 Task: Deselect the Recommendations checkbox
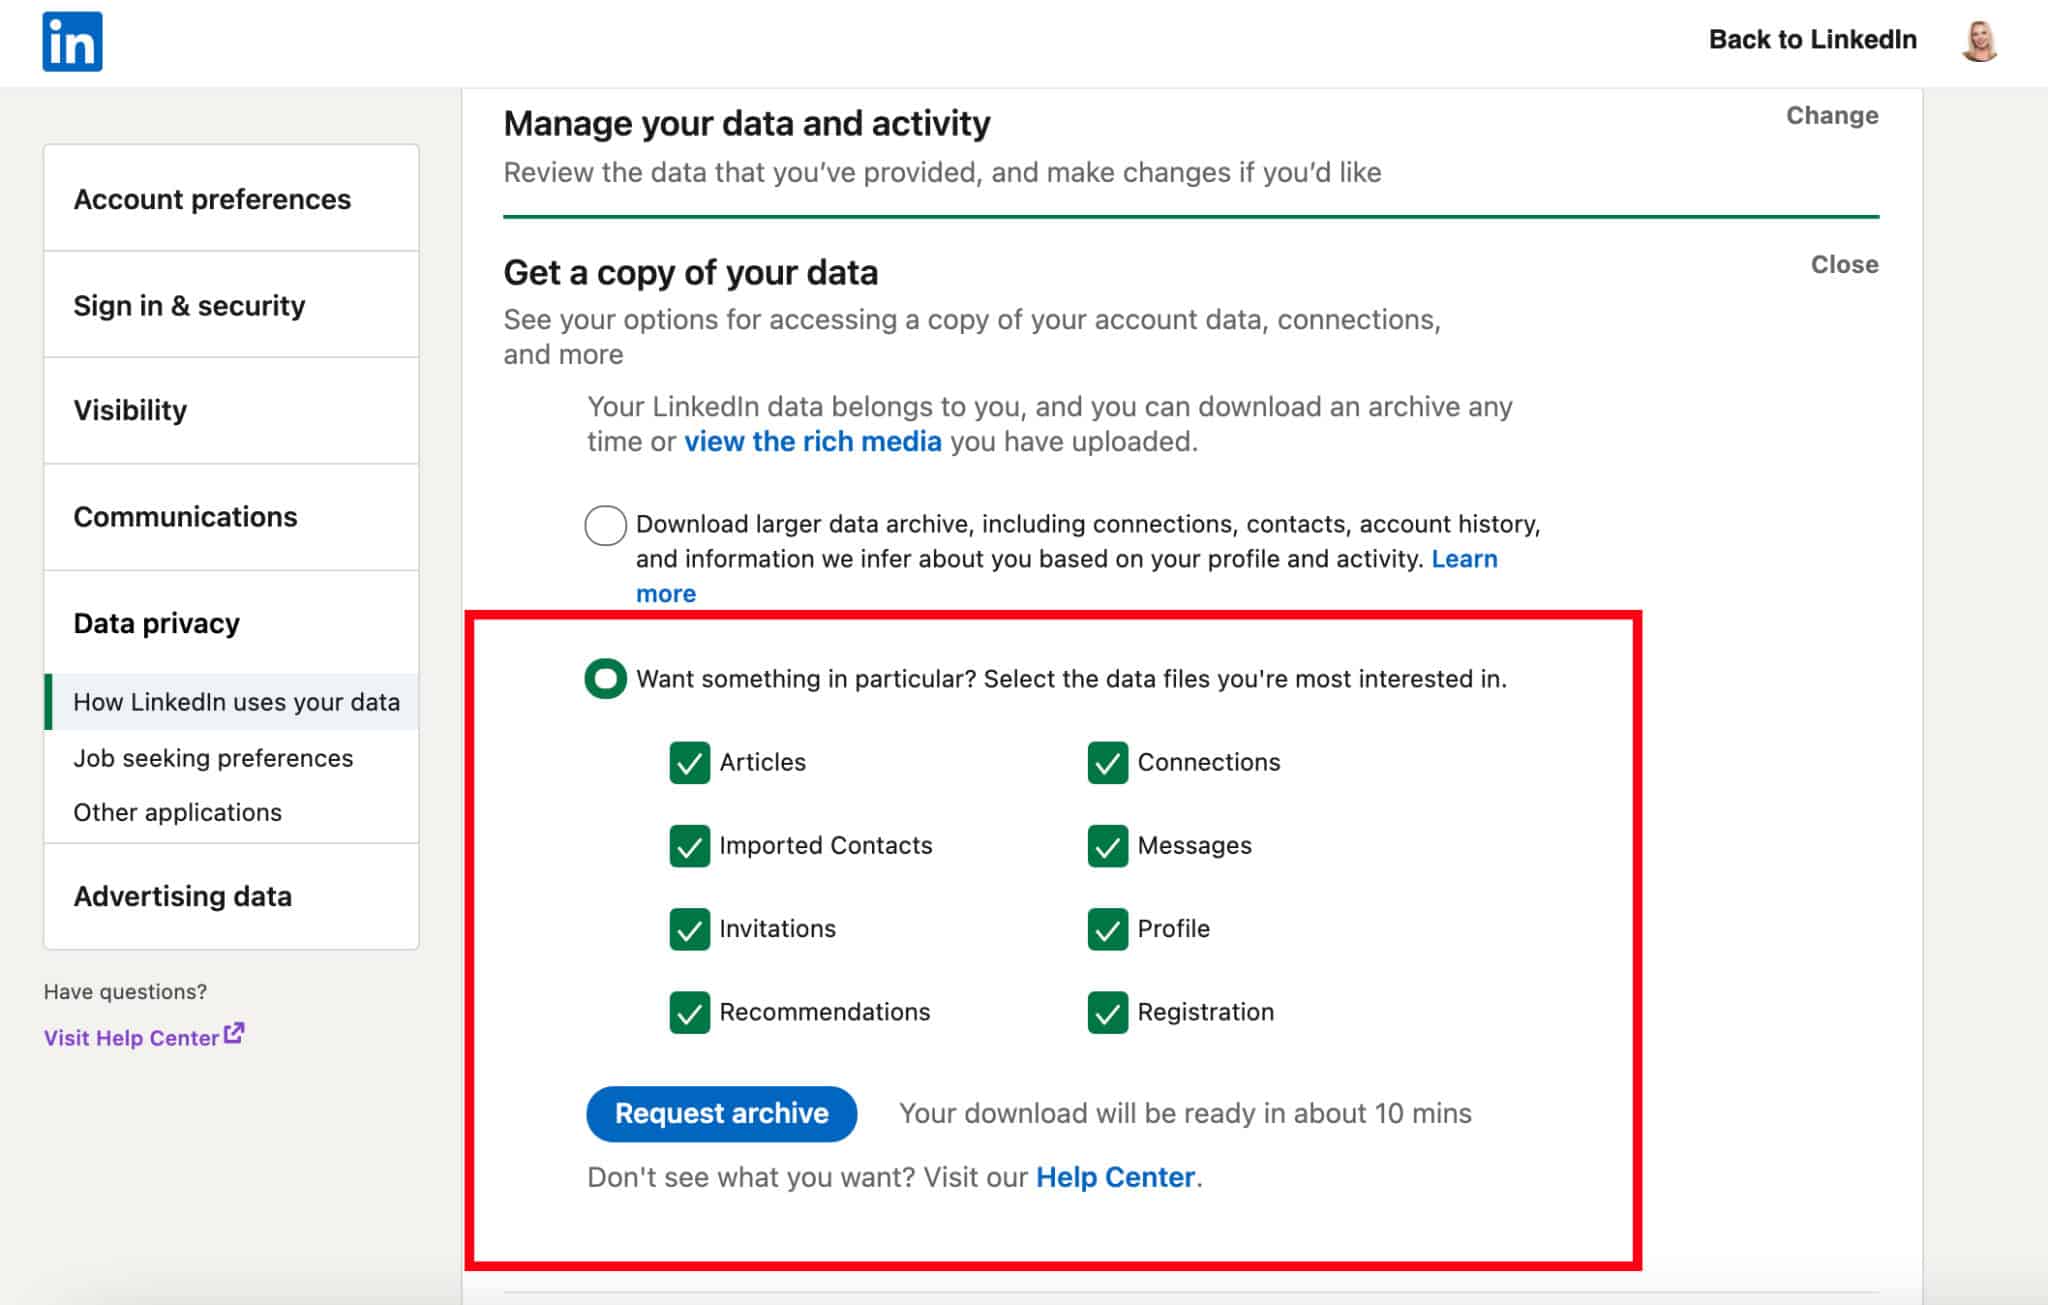pos(689,1012)
